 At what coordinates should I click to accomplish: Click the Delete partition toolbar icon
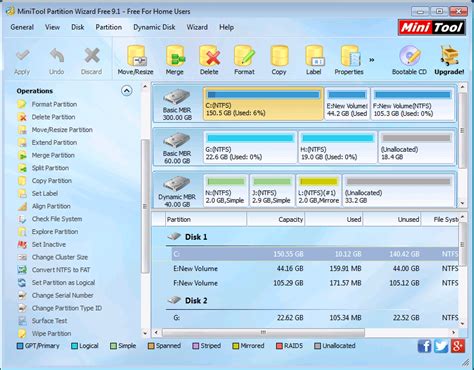209,60
